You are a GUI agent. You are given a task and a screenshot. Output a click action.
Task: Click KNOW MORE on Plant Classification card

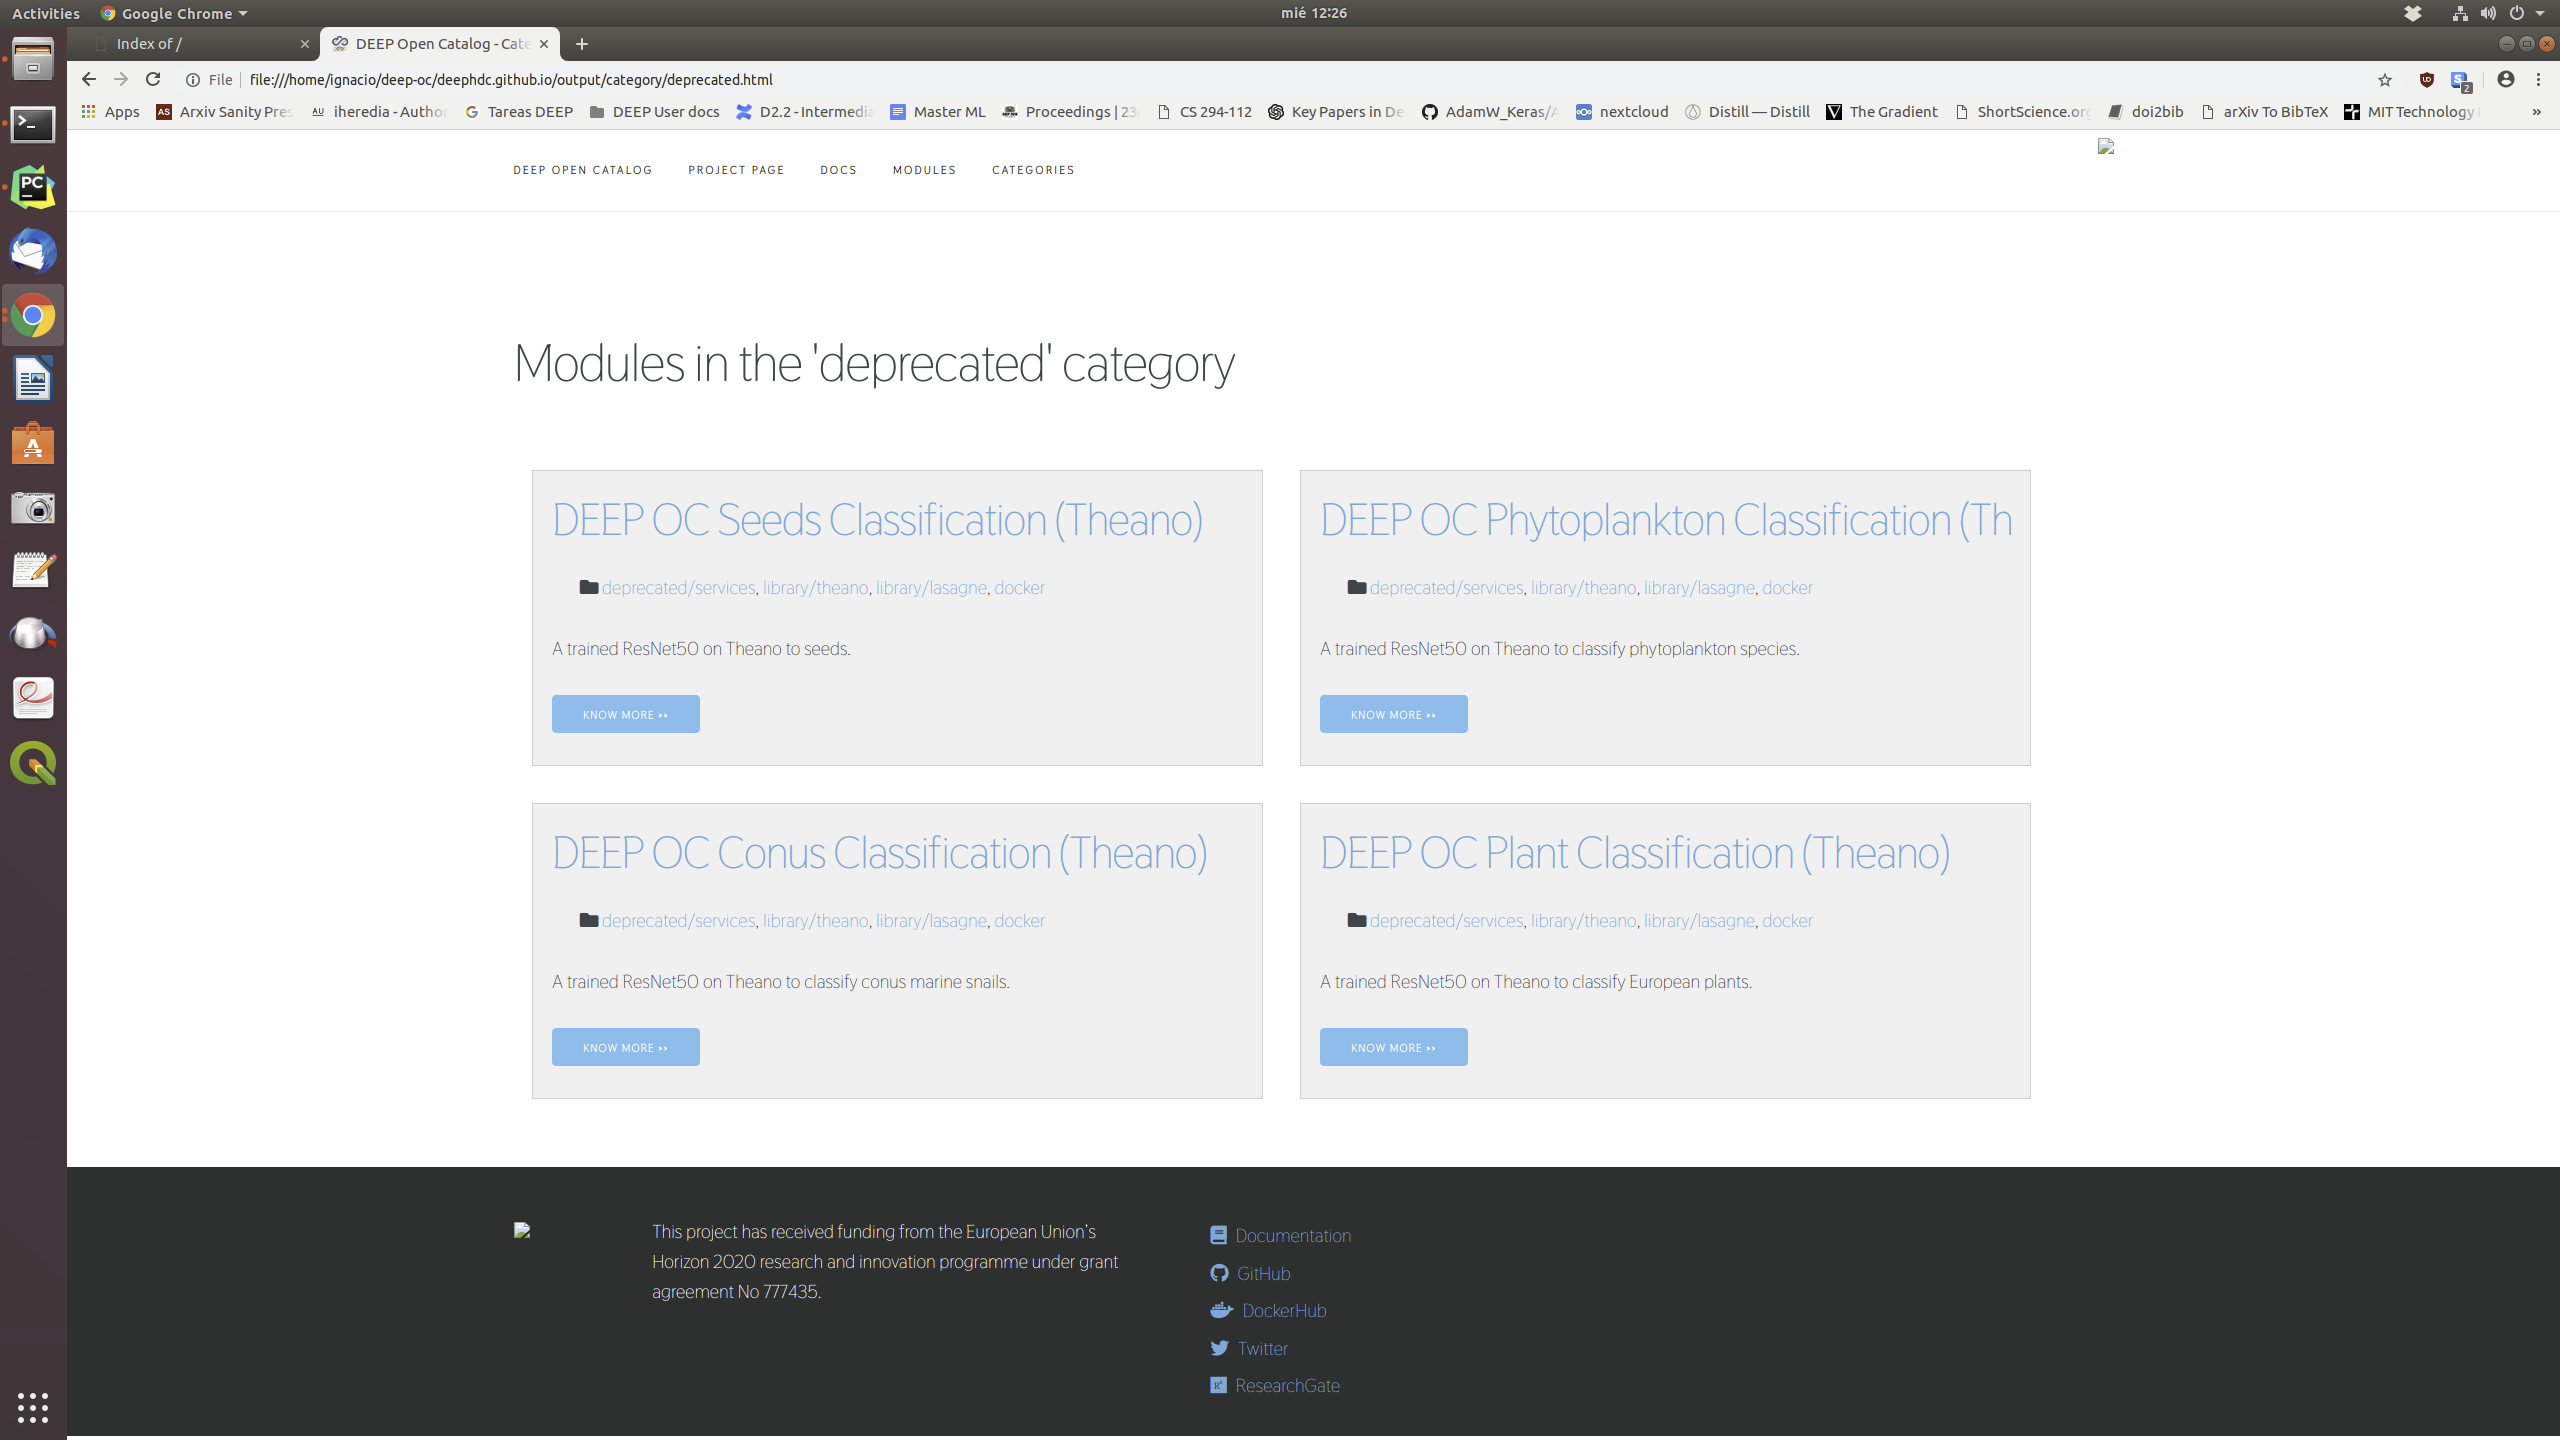tap(1394, 1047)
